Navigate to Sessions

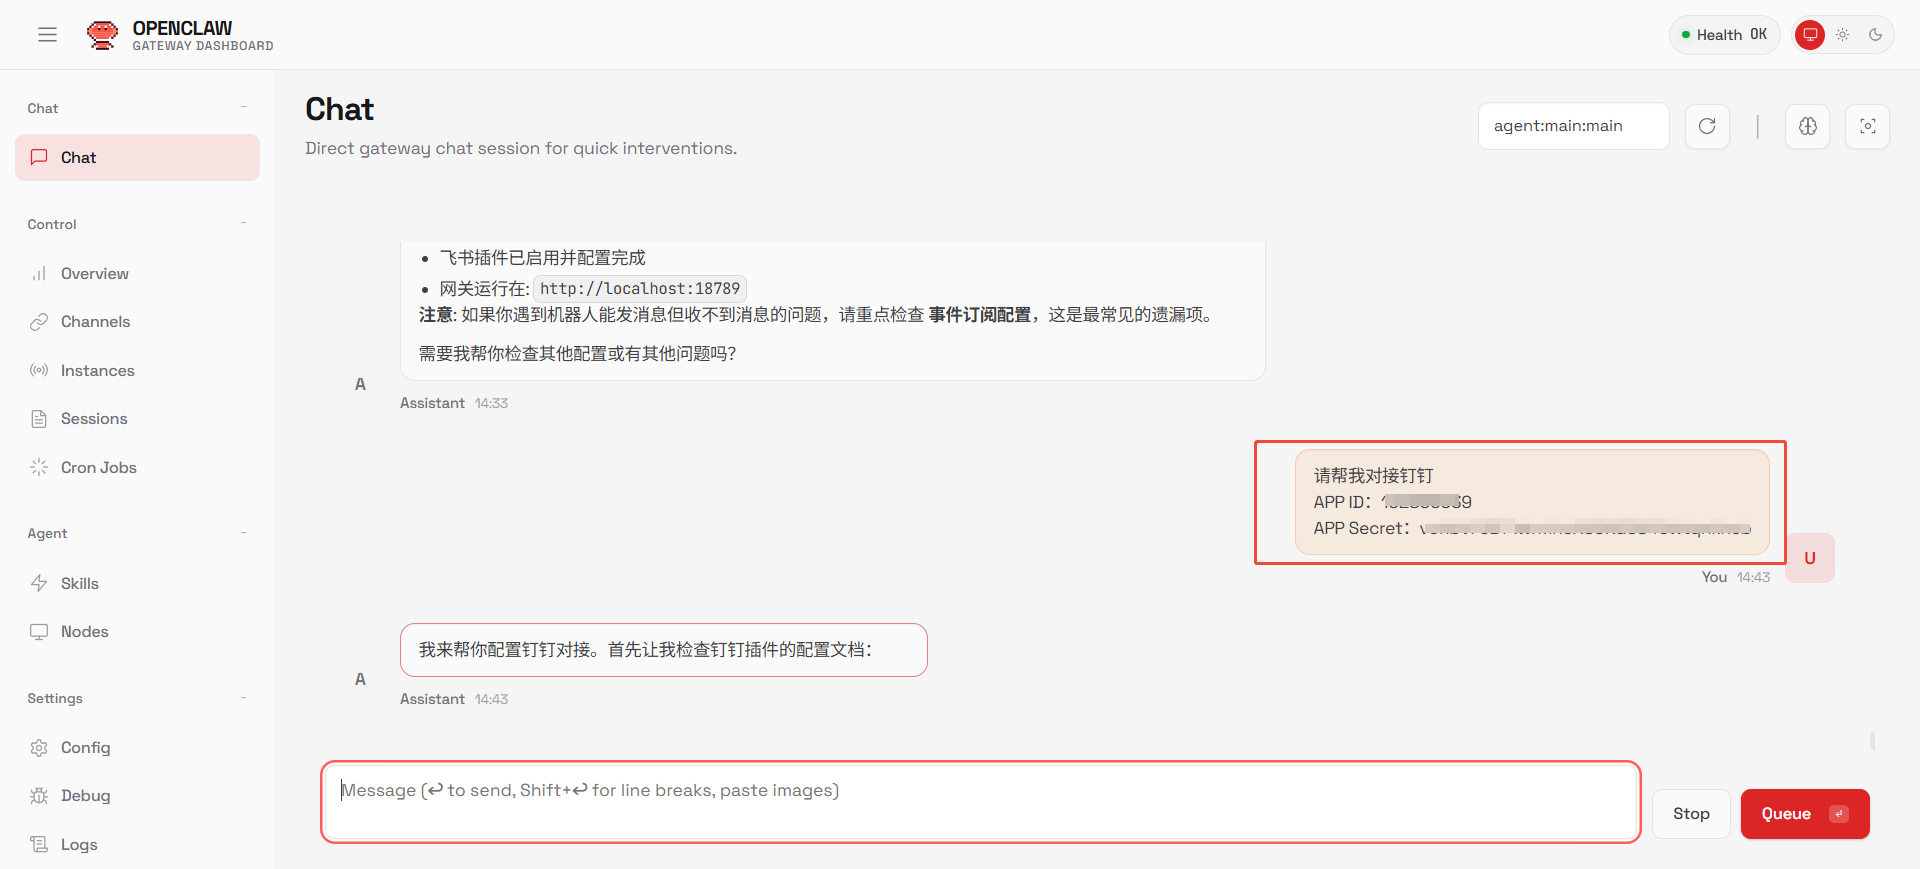click(x=137, y=419)
